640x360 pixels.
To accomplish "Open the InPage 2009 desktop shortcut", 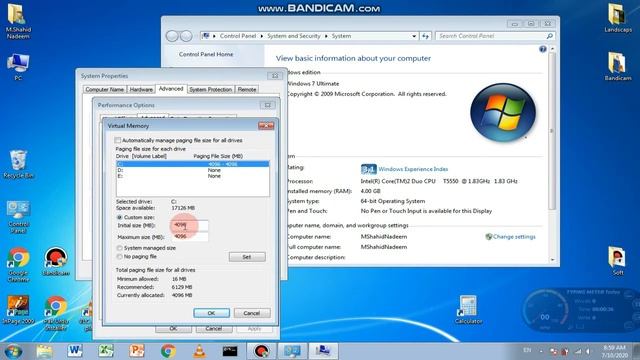I will tap(18, 309).
